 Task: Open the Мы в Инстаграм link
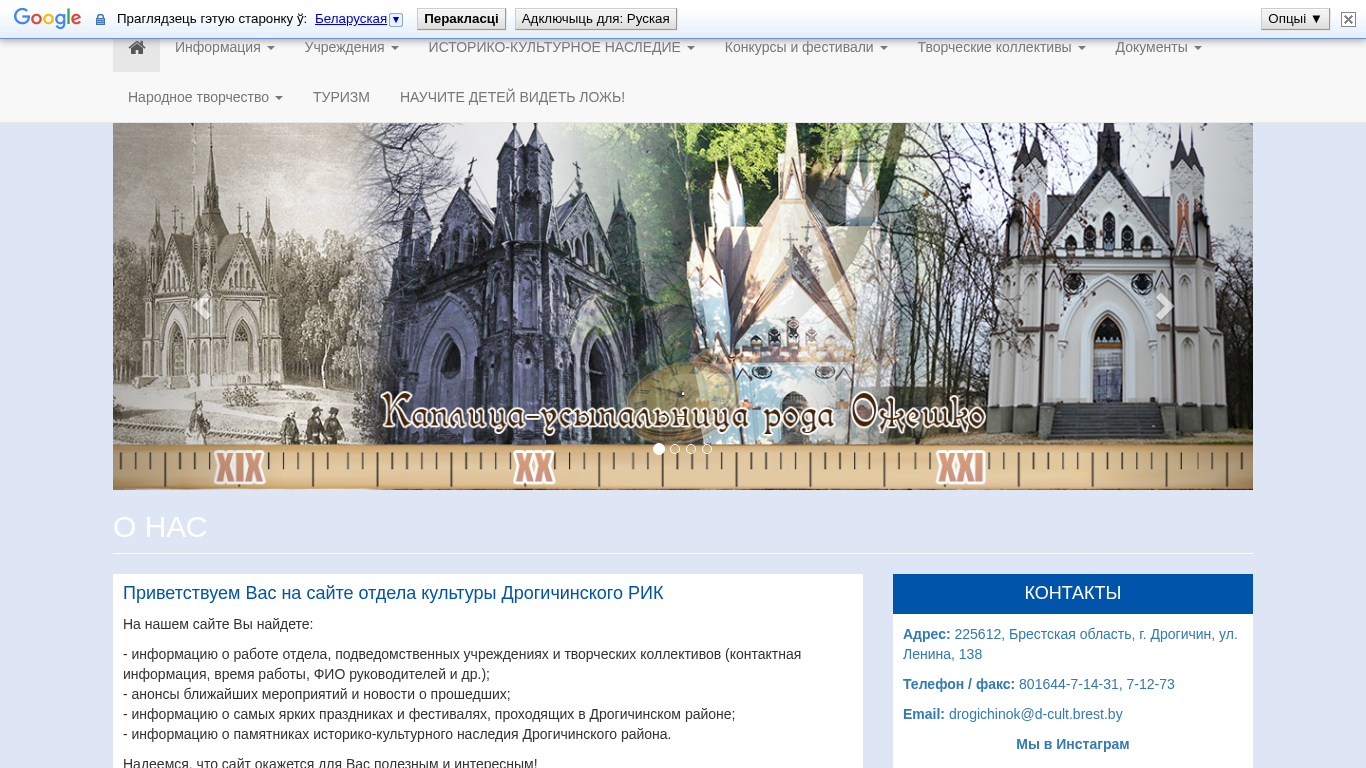1073,744
